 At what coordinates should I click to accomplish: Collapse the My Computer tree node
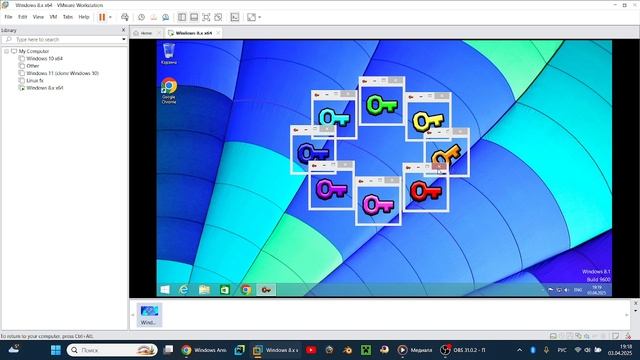click(x=7, y=51)
